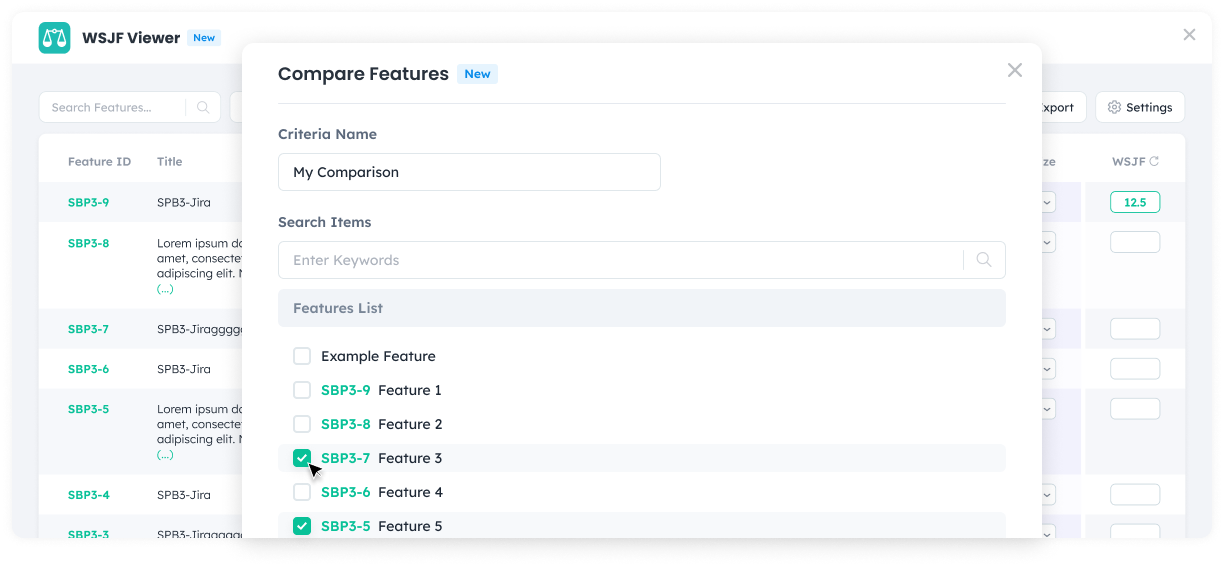This screenshot has width=1224, height=567.
Task: Open SBP3-8 link in the table
Action: (88, 243)
